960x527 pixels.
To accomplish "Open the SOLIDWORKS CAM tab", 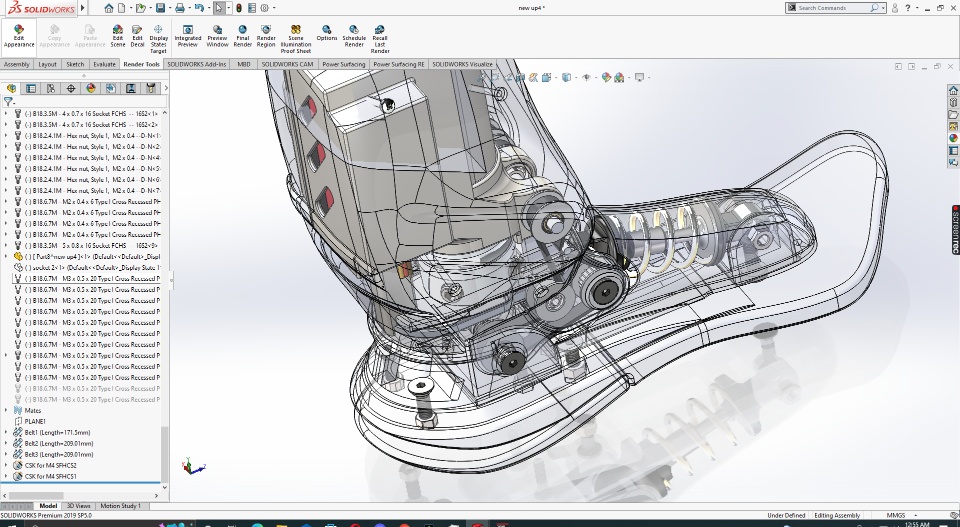I will 287,64.
